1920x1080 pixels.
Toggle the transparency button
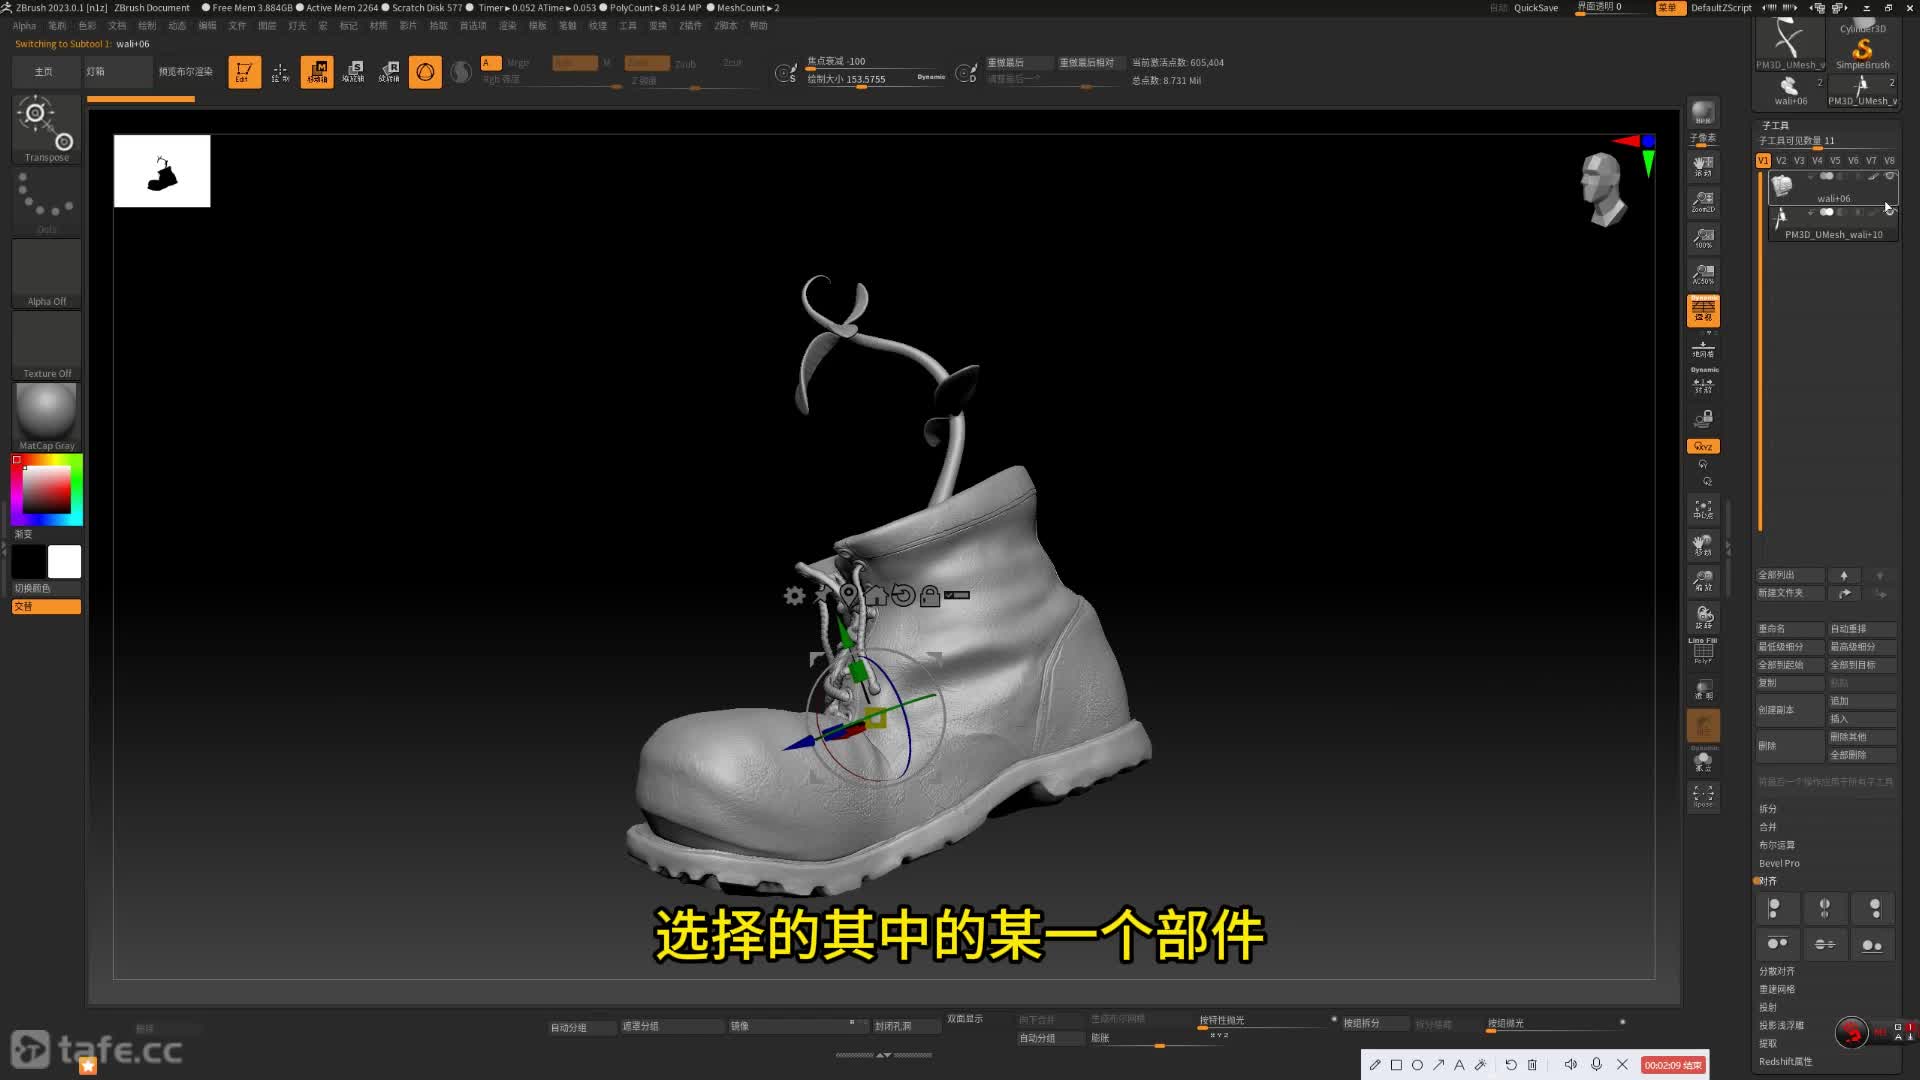click(x=1703, y=690)
